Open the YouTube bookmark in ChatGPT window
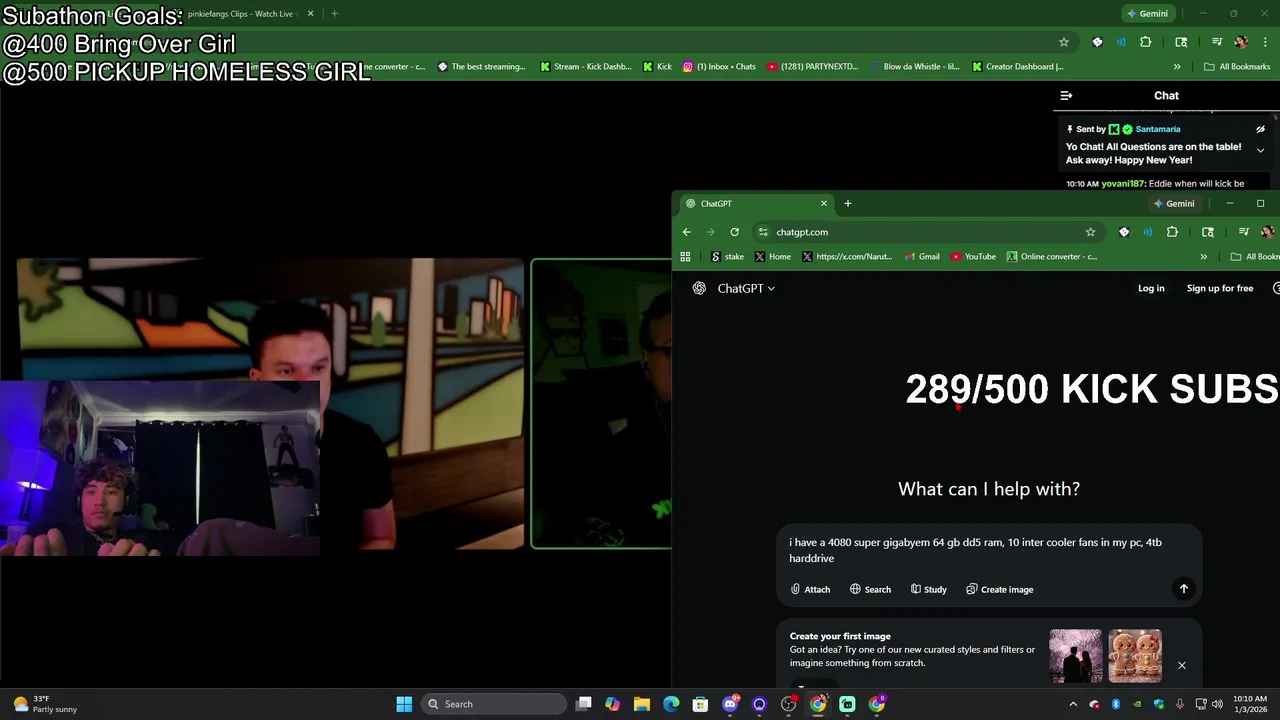Image resolution: width=1280 pixels, height=720 pixels. click(x=973, y=257)
